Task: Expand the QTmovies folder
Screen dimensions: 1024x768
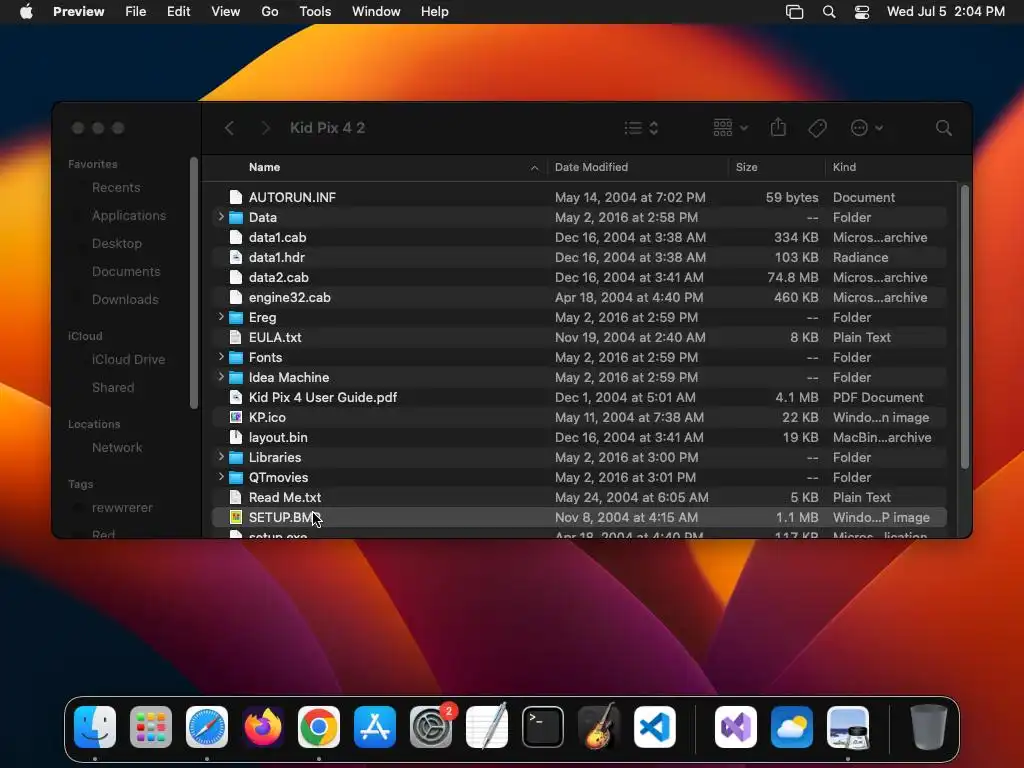Action: tap(221, 477)
